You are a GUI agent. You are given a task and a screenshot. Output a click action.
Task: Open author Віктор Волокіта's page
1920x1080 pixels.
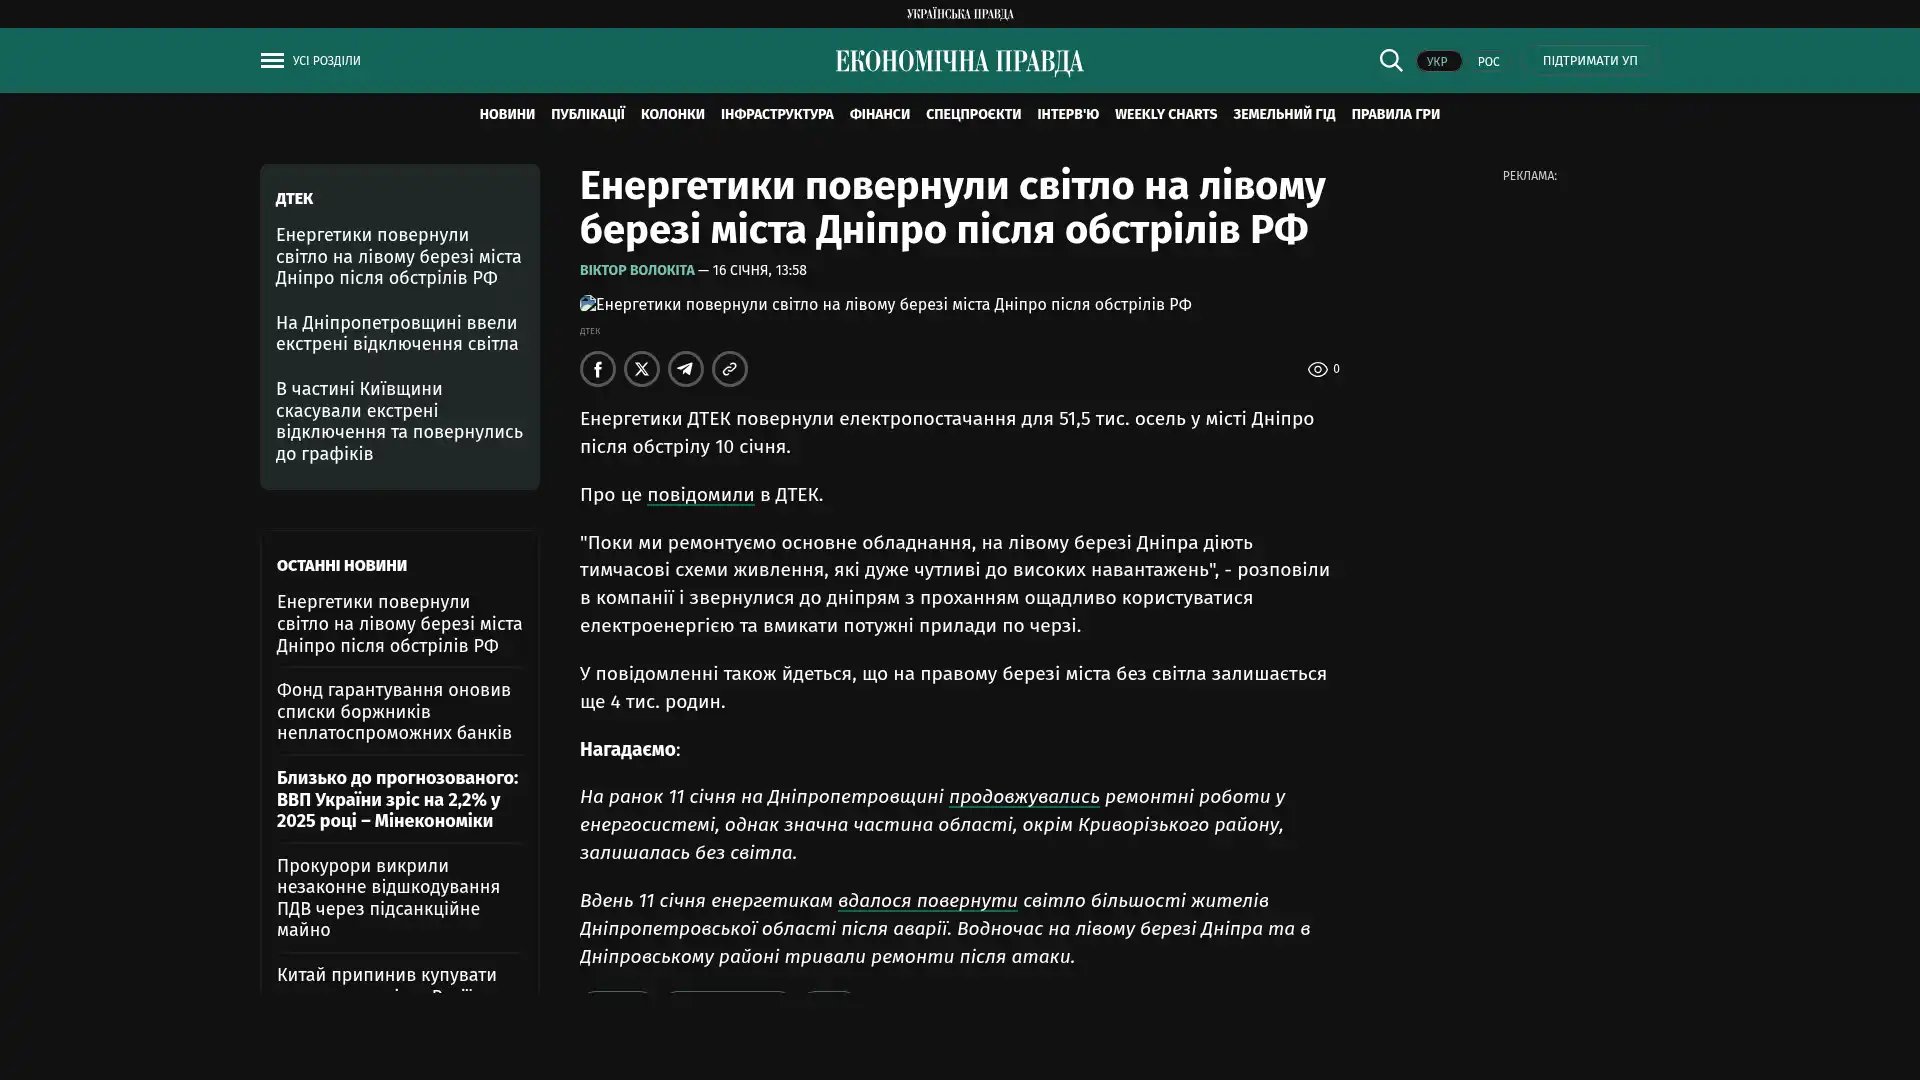click(636, 270)
